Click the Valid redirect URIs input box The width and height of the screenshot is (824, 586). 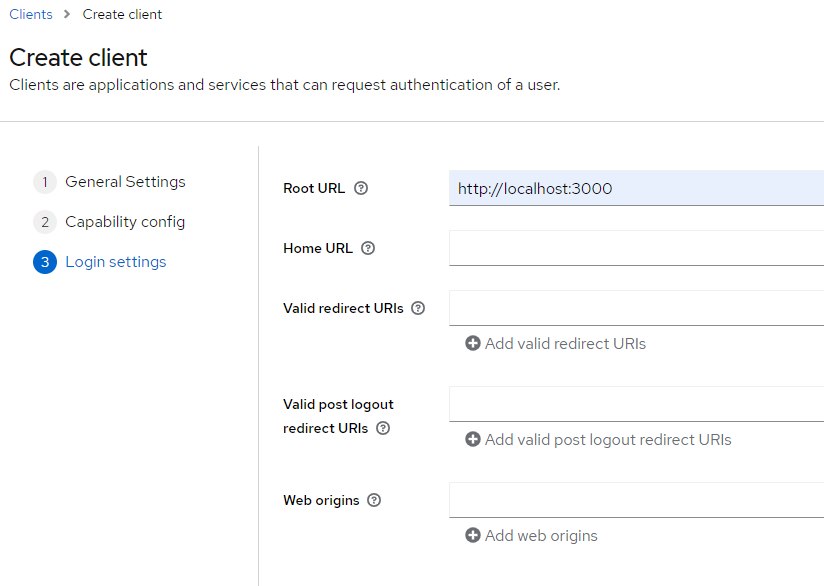636,308
